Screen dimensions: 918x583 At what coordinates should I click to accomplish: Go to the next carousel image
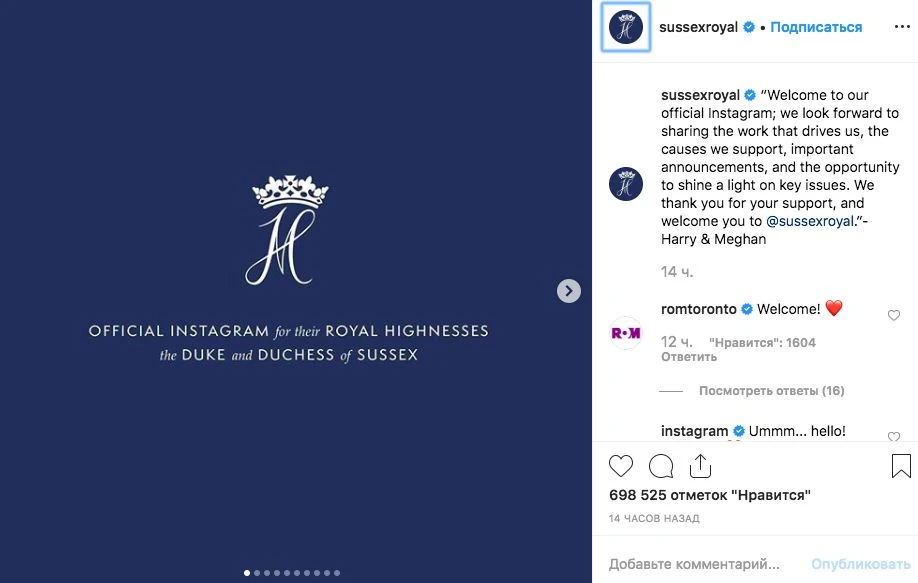click(x=568, y=291)
